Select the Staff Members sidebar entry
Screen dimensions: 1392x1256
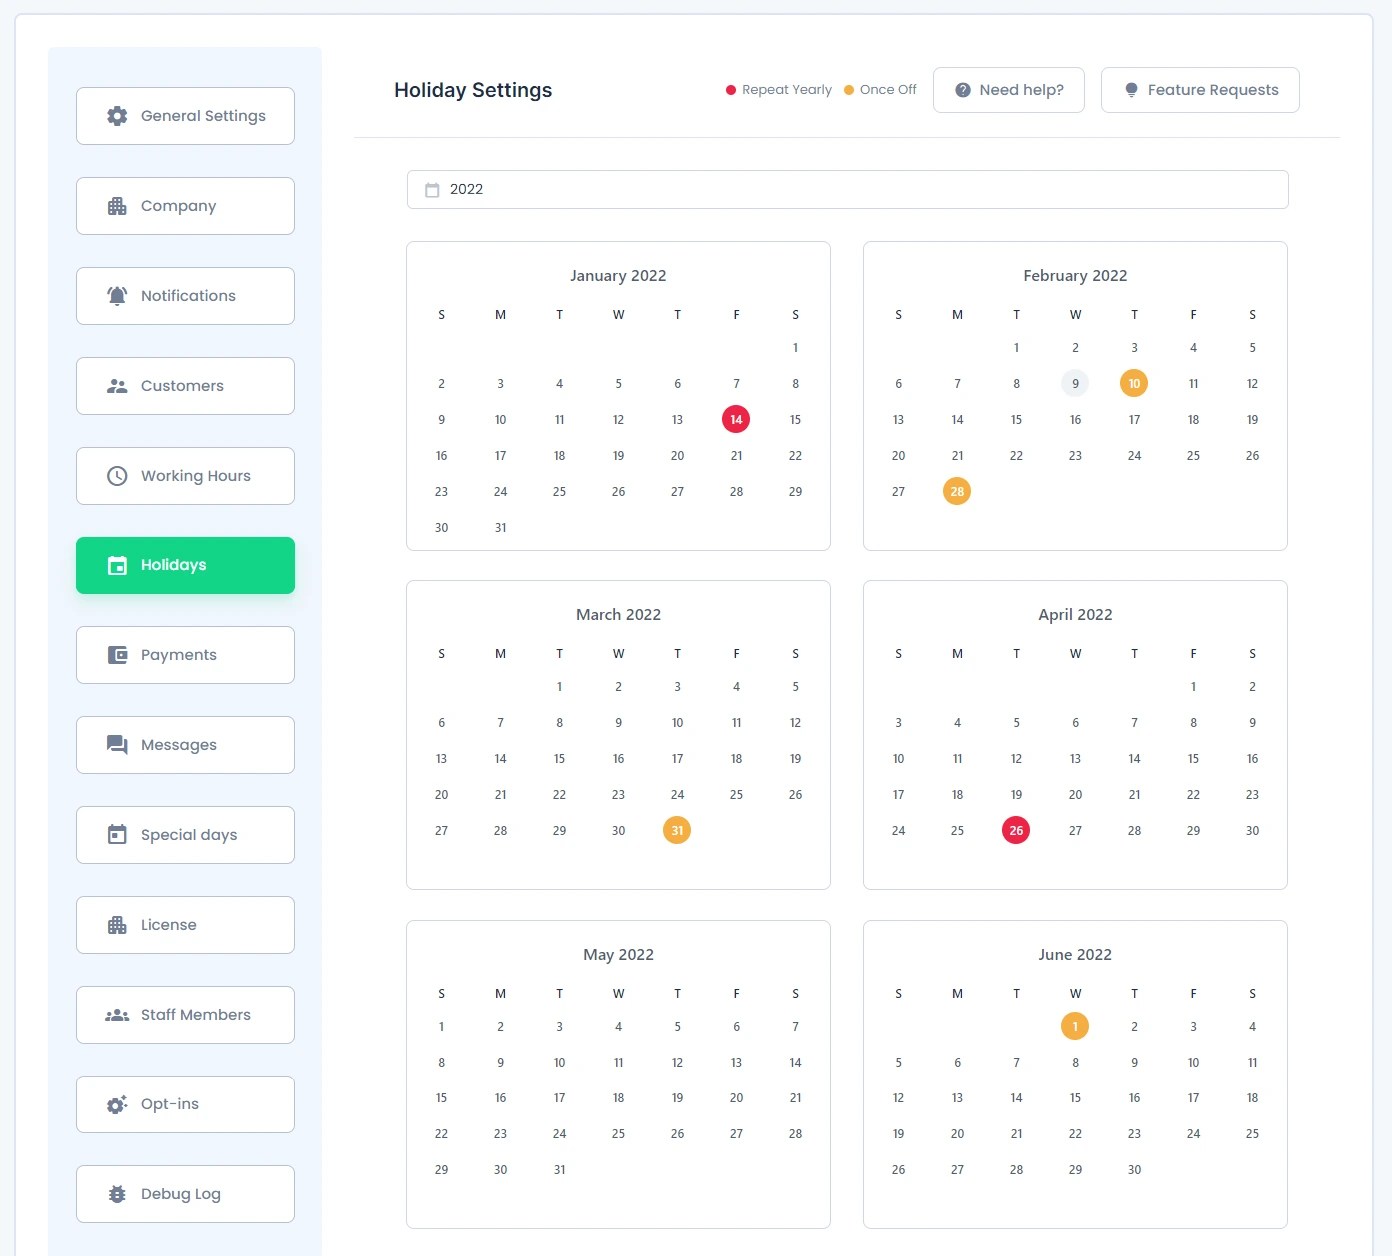185,1014
